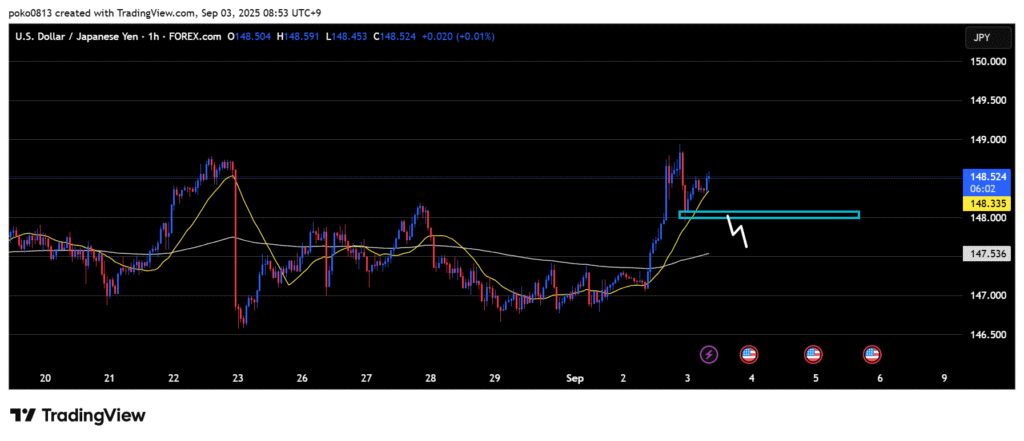Open the JPY currency selector
This screenshot has height=441, width=1024.
[980, 37]
